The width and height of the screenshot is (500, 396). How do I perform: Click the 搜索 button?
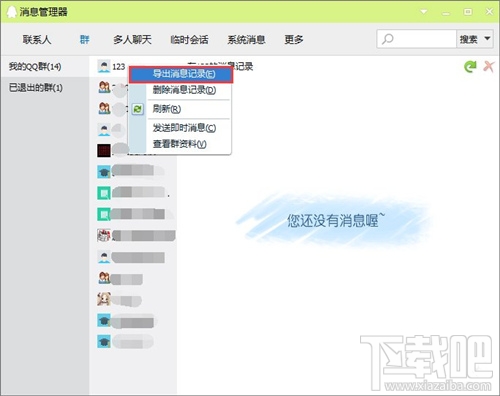click(468, 39)
